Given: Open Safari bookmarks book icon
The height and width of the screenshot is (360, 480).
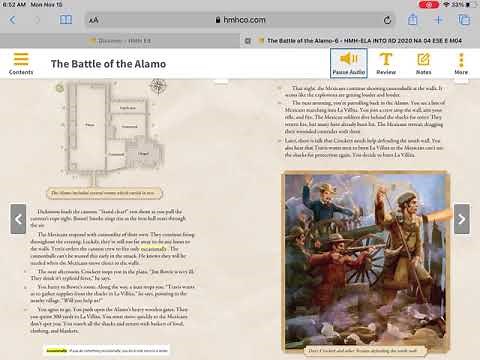Looking at the screenshot, I should click(66, 20).
